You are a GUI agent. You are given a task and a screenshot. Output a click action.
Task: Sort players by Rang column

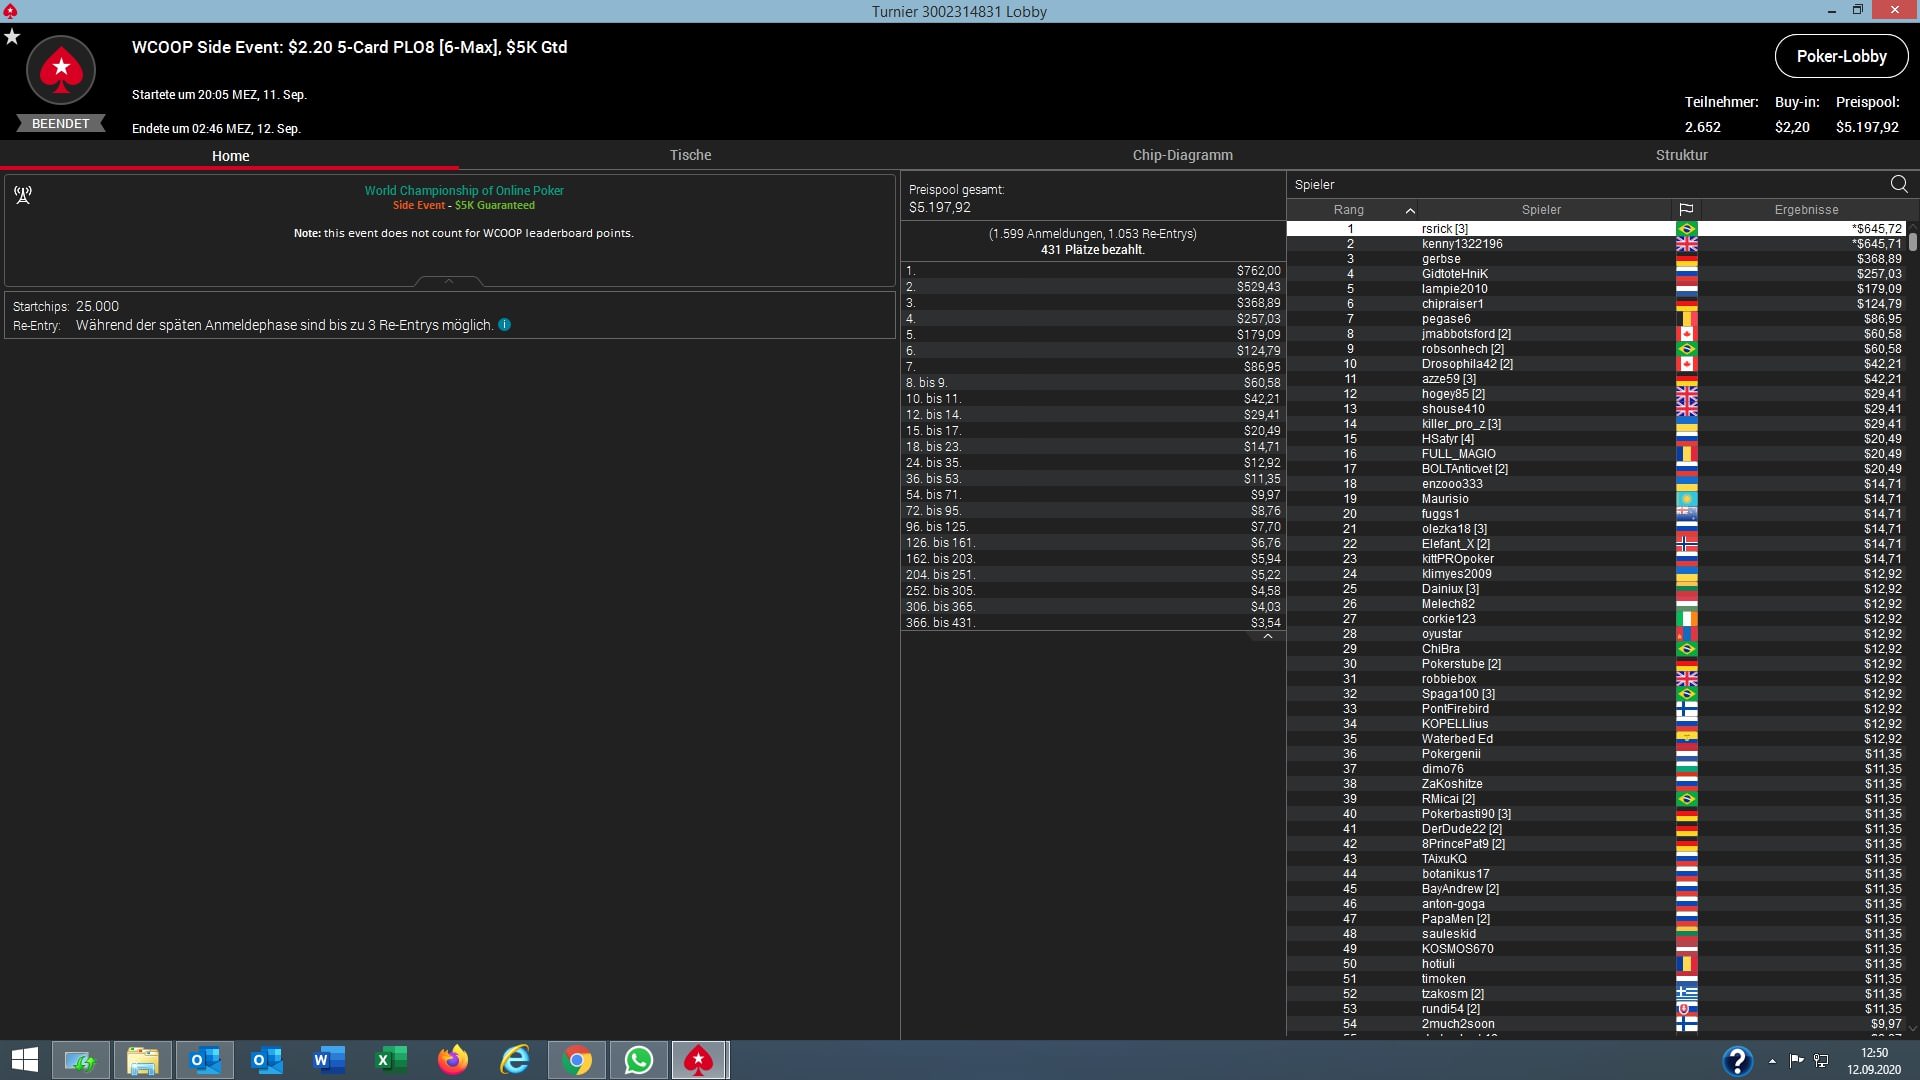pos(1349,210)
